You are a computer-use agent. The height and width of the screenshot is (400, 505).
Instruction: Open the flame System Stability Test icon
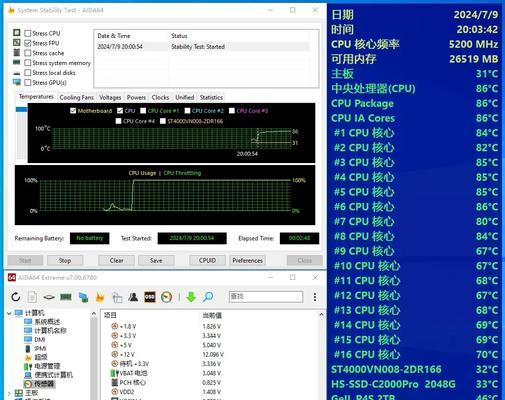tap(100, 297)
